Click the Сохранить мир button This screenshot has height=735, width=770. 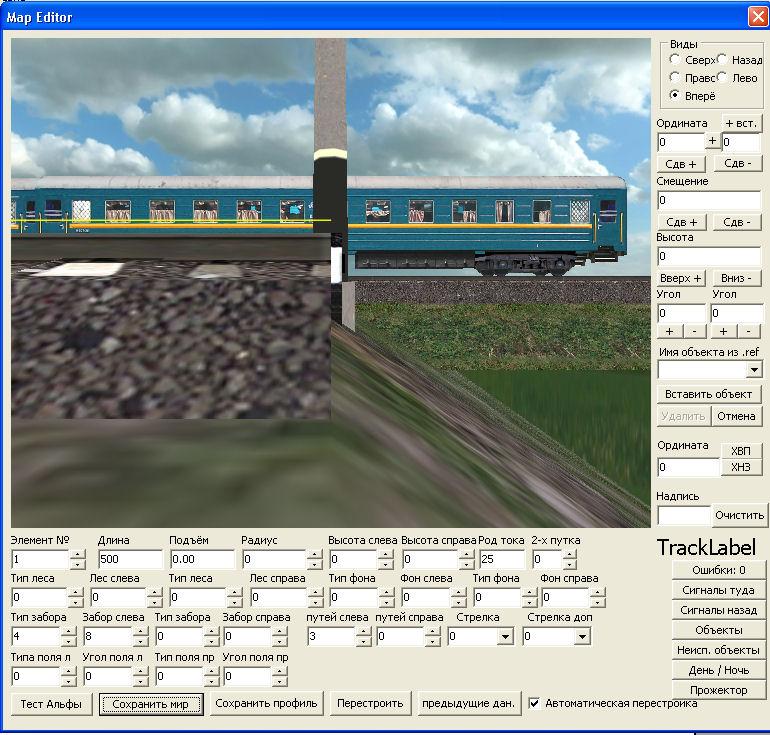coord(151,704)
